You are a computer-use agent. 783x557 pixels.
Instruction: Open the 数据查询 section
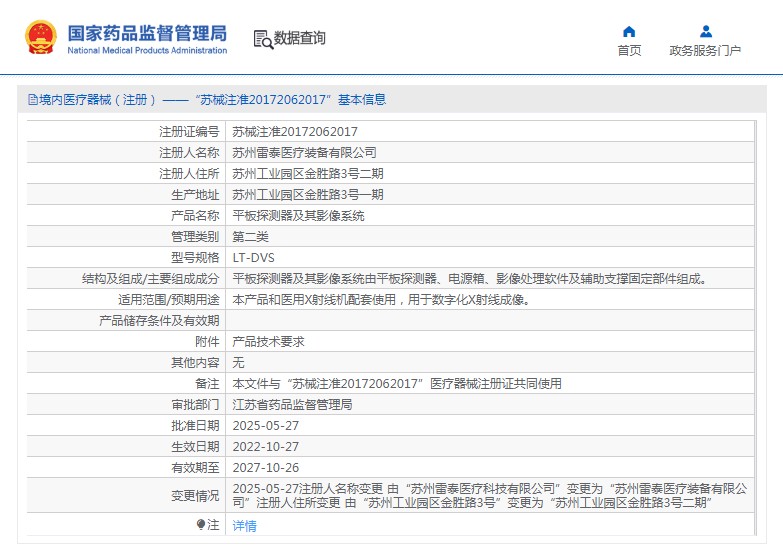coord(299,39)
